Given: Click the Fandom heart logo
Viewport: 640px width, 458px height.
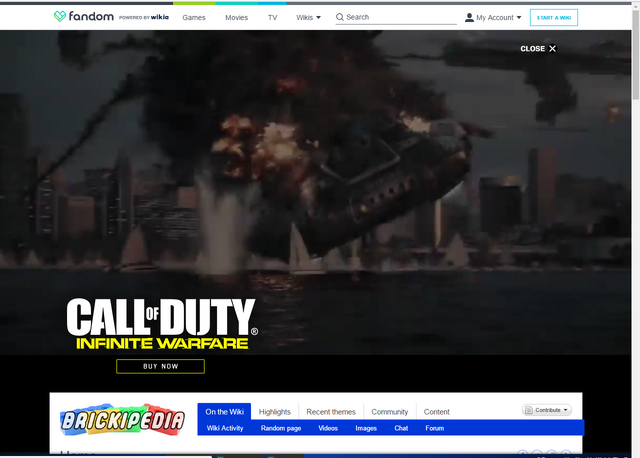Looking at the screenshot, I should pyautogui.click(x=60, y=16).
